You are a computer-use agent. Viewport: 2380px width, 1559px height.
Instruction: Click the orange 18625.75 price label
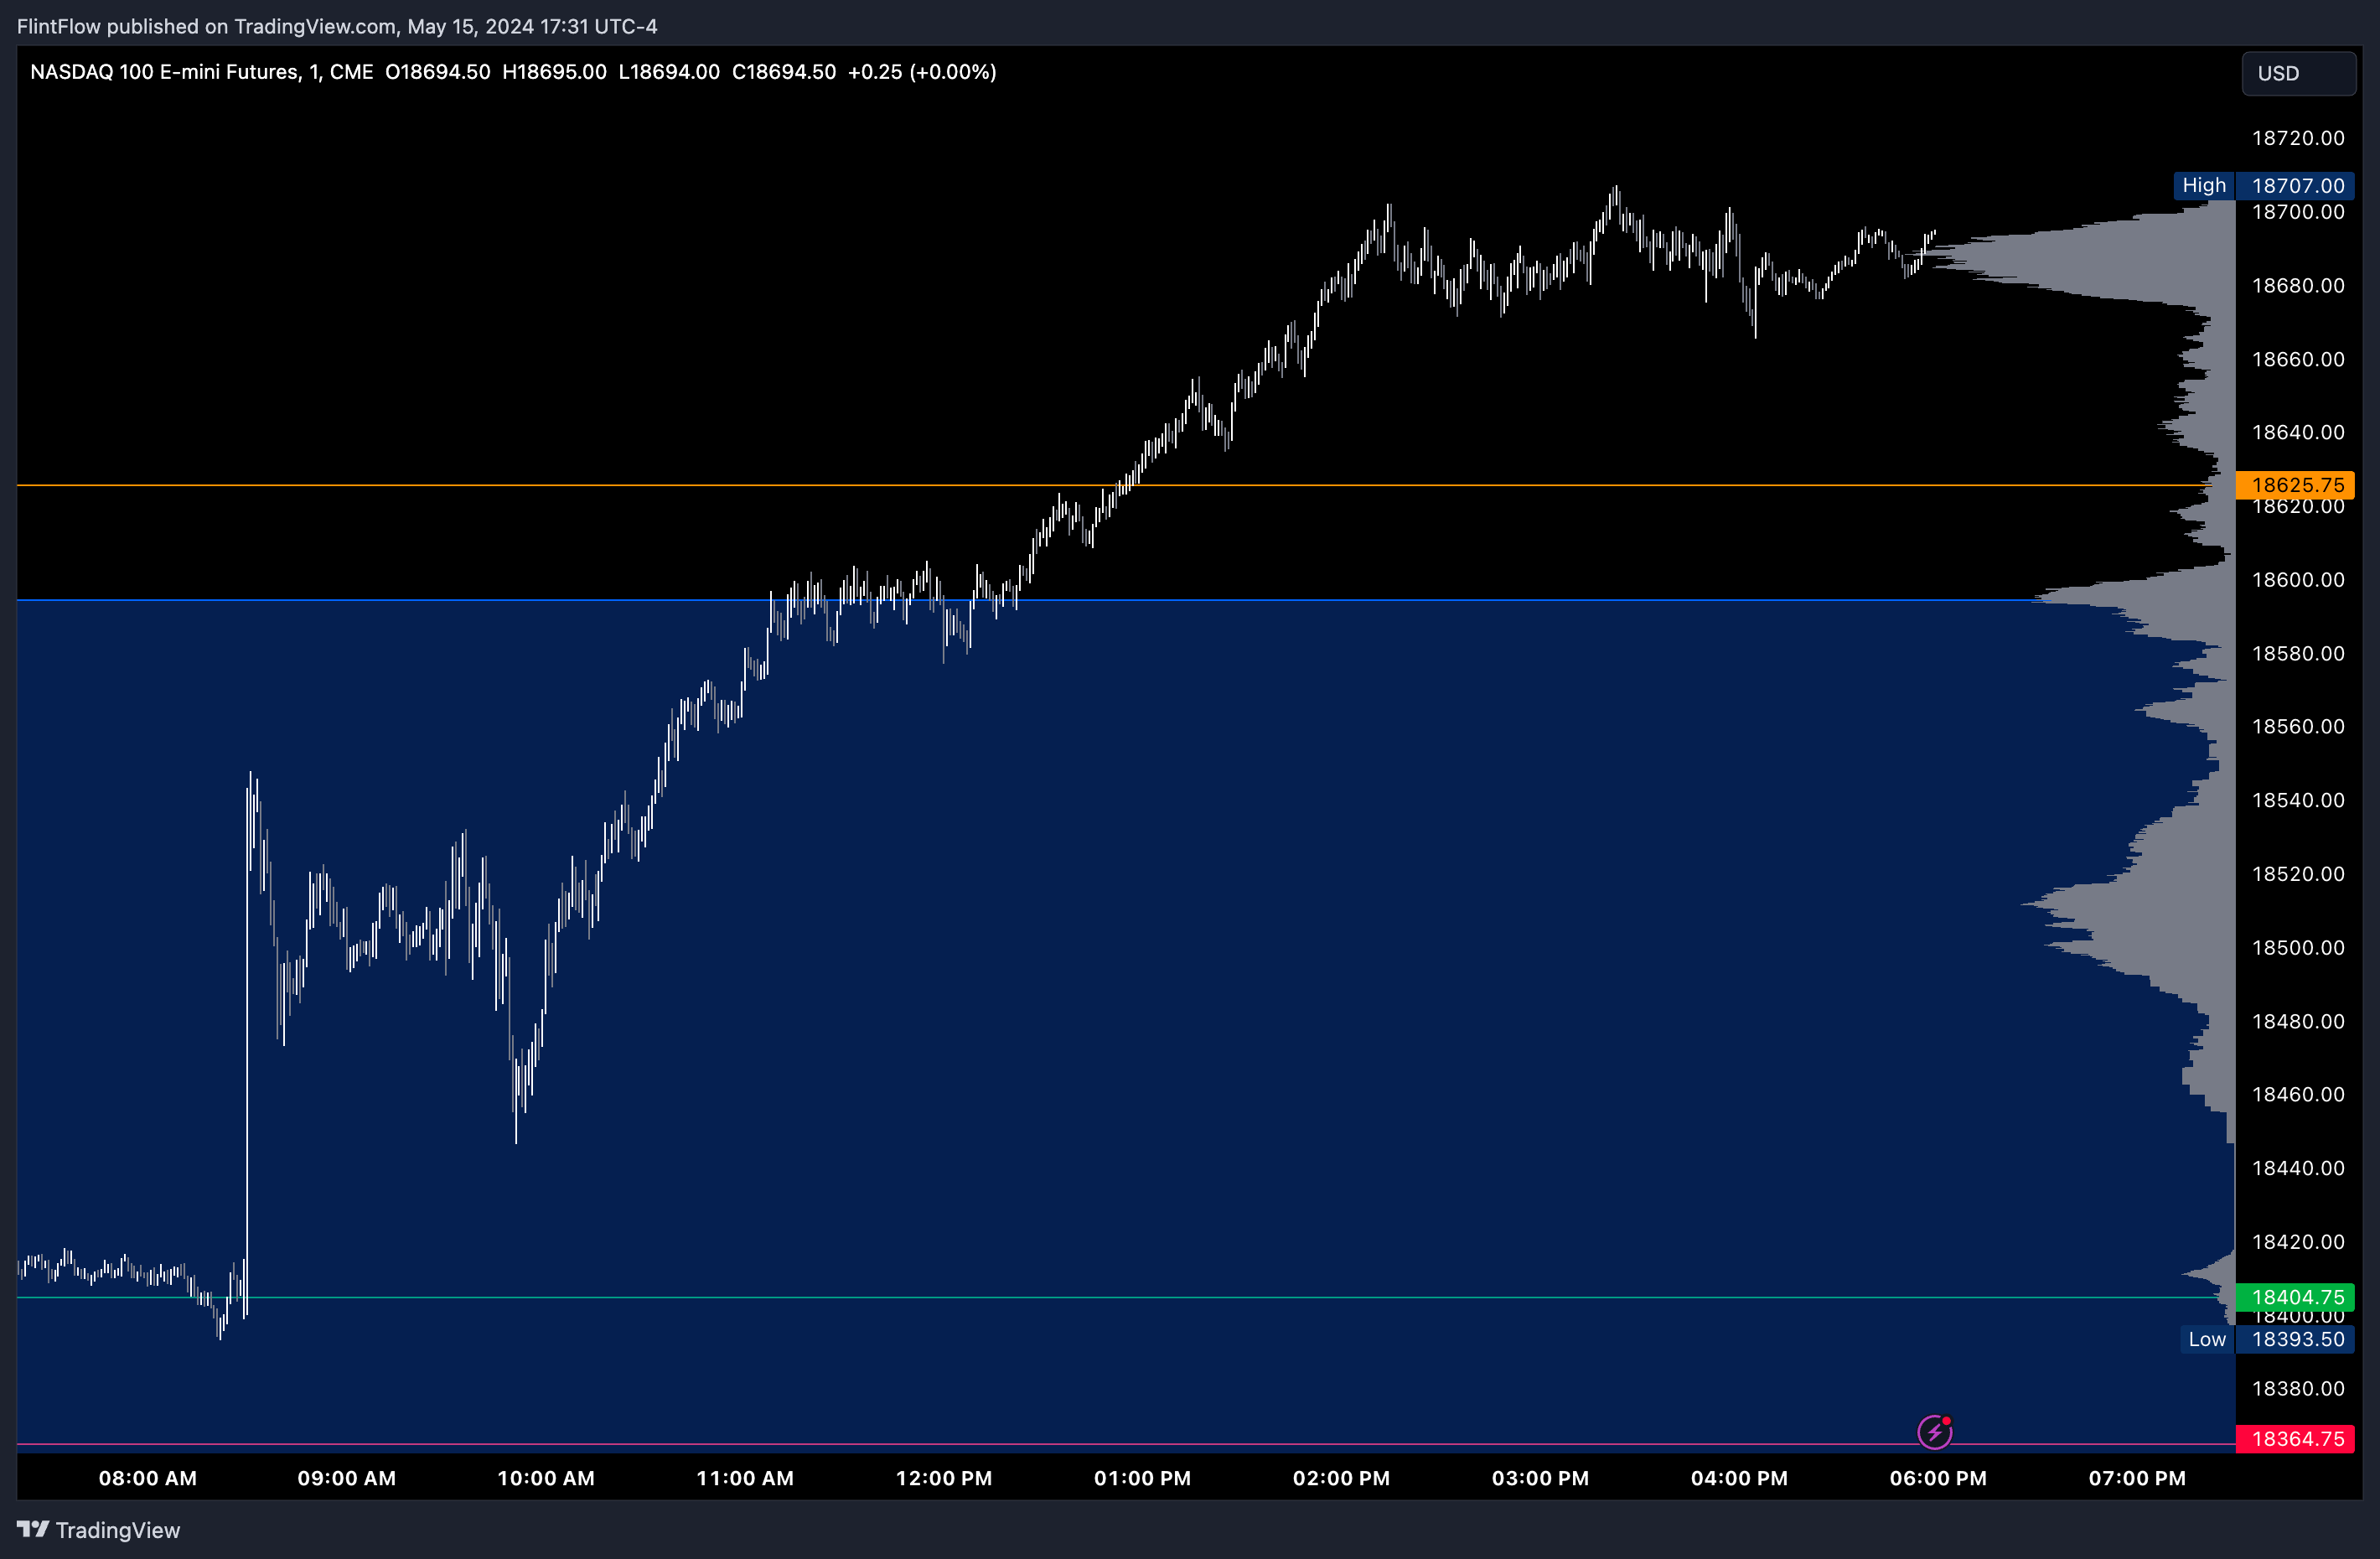pyautogui.click(x=2295, y=485)
